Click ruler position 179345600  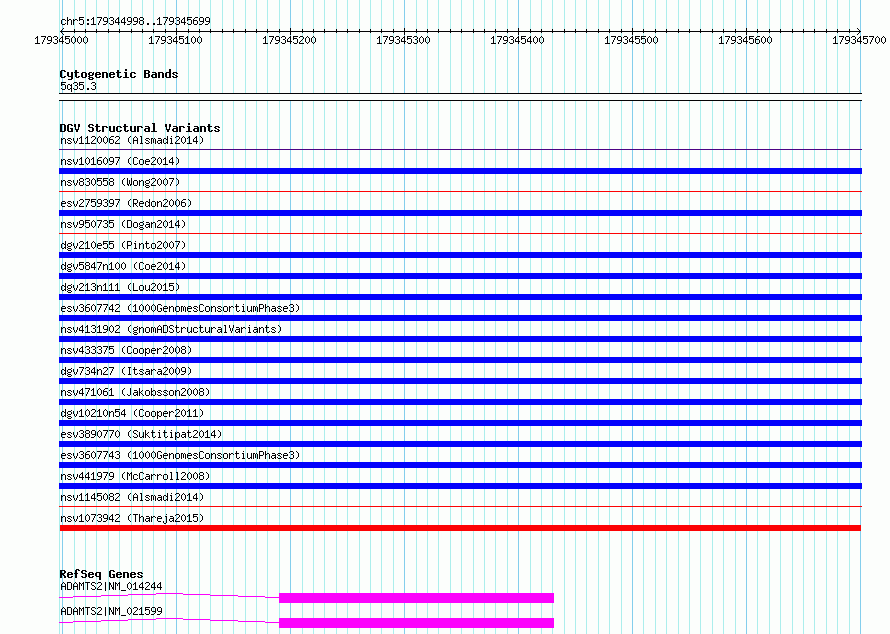[x=745, y=40]
